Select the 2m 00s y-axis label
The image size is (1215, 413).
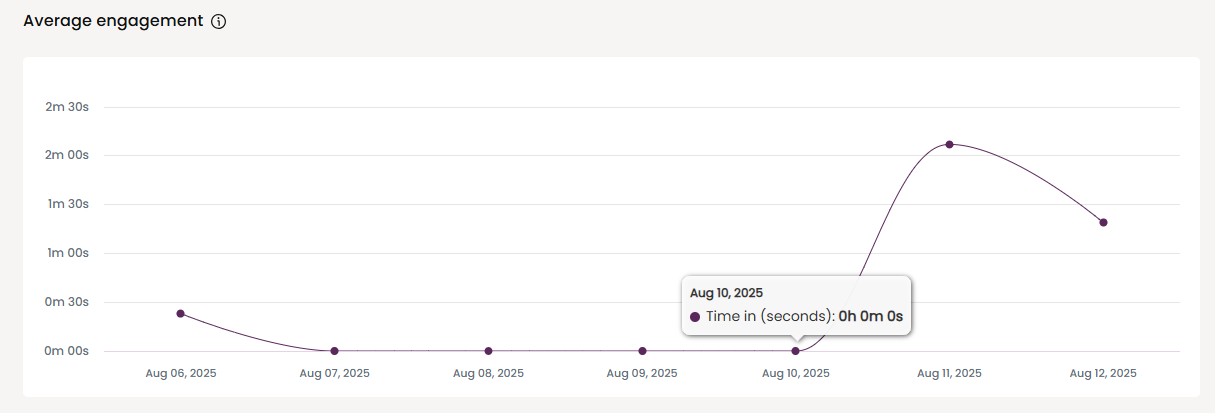[67, 156]
